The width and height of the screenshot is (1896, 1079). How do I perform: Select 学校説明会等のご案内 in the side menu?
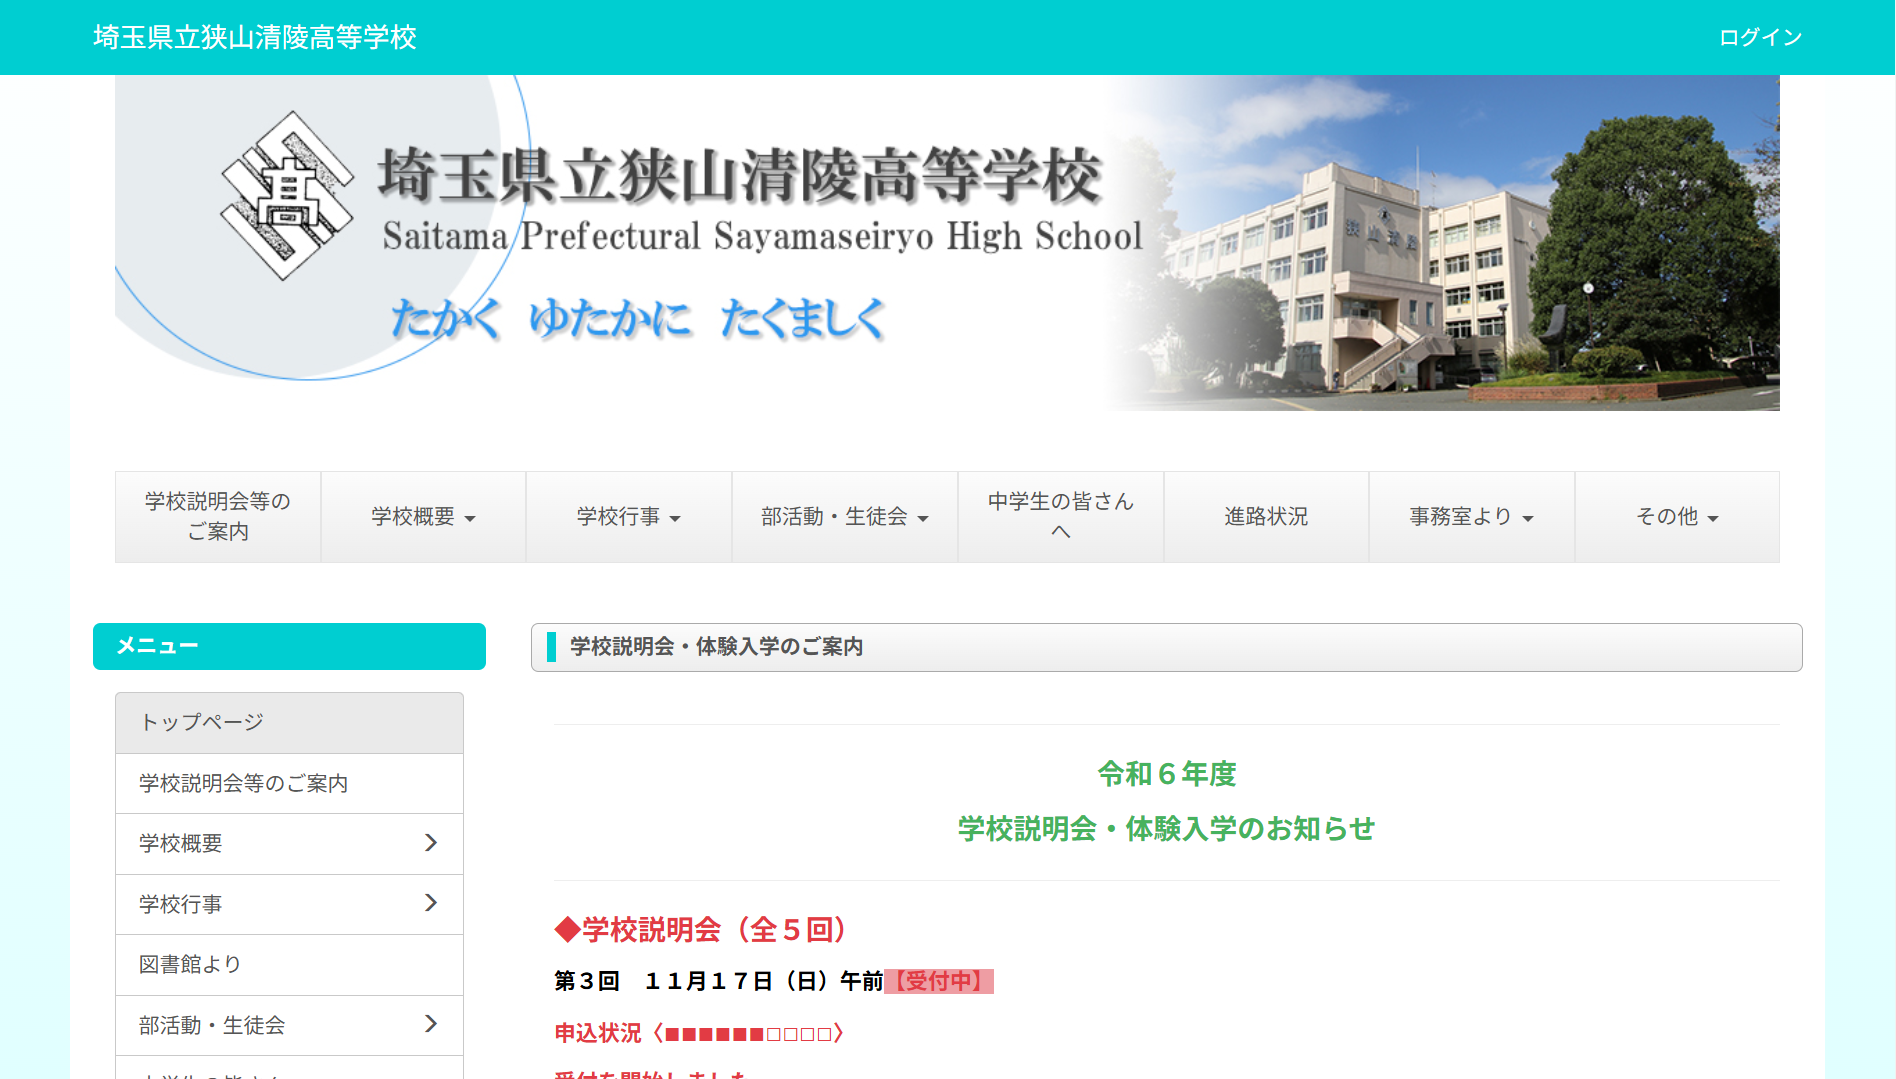[289, 783]
